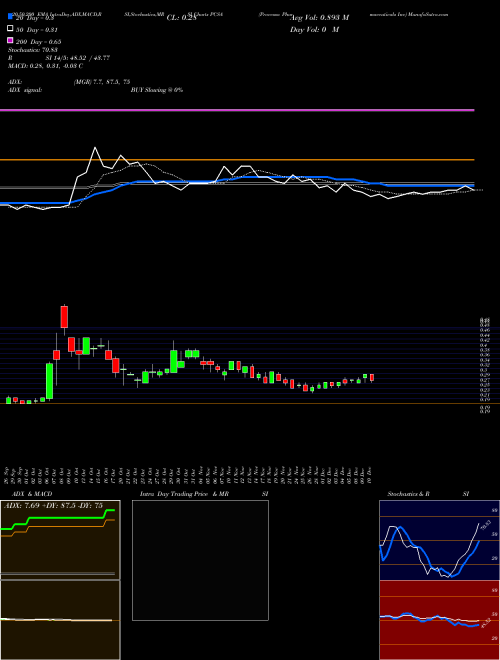Screen dimensions: 500x660
Task: Click the '(MGR) 7.7, 87.5, 75' values
Action: click(102, 82)
